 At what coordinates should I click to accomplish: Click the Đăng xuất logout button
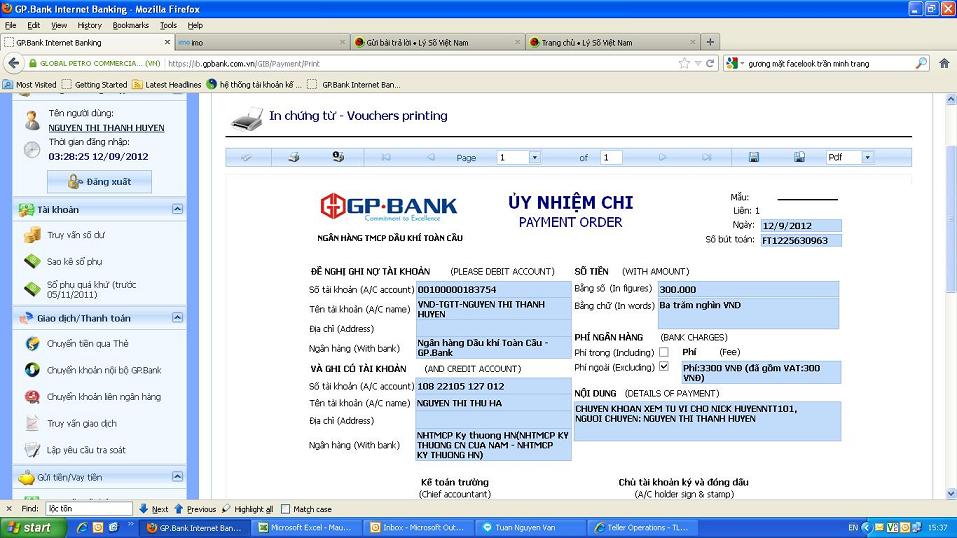pos(99,182)
